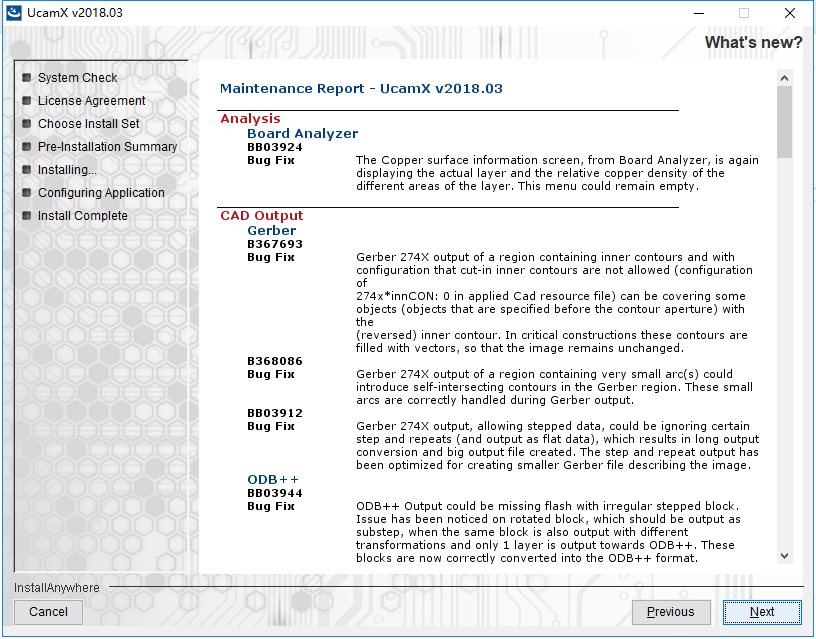Click bug ID BB03924
Image resolution: width=816 pixels, height=639 pixels.
(275, 147)
